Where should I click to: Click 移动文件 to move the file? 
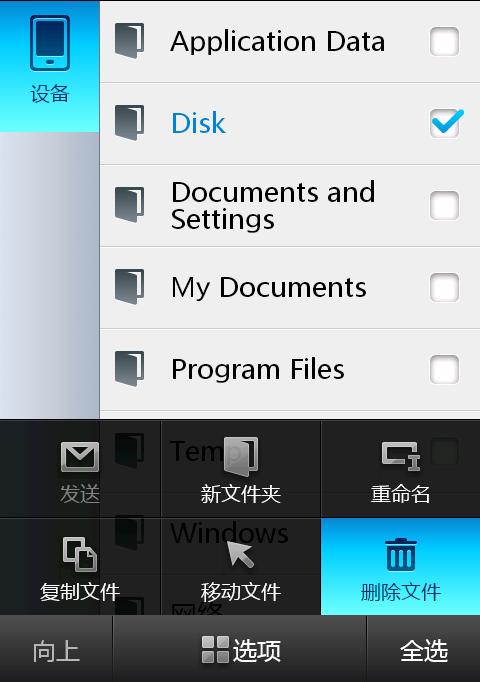tap(240, 567)
